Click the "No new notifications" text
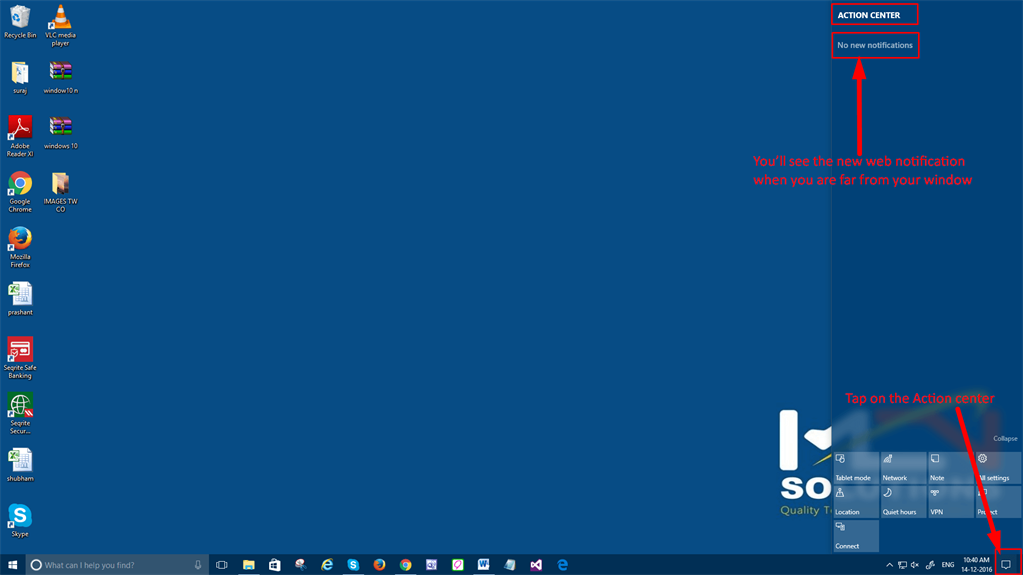 point(874,45)
